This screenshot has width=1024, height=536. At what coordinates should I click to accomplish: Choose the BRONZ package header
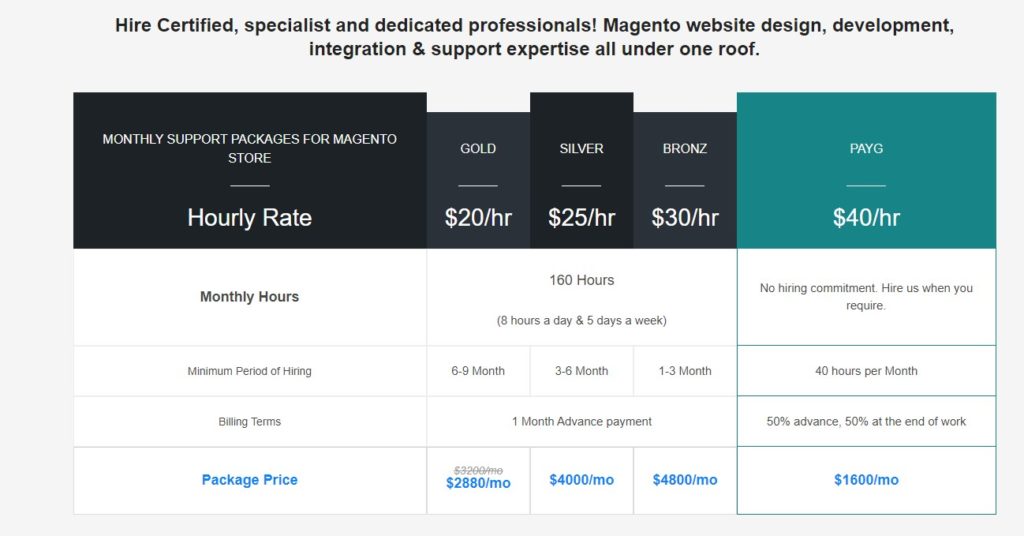(685, 149)
